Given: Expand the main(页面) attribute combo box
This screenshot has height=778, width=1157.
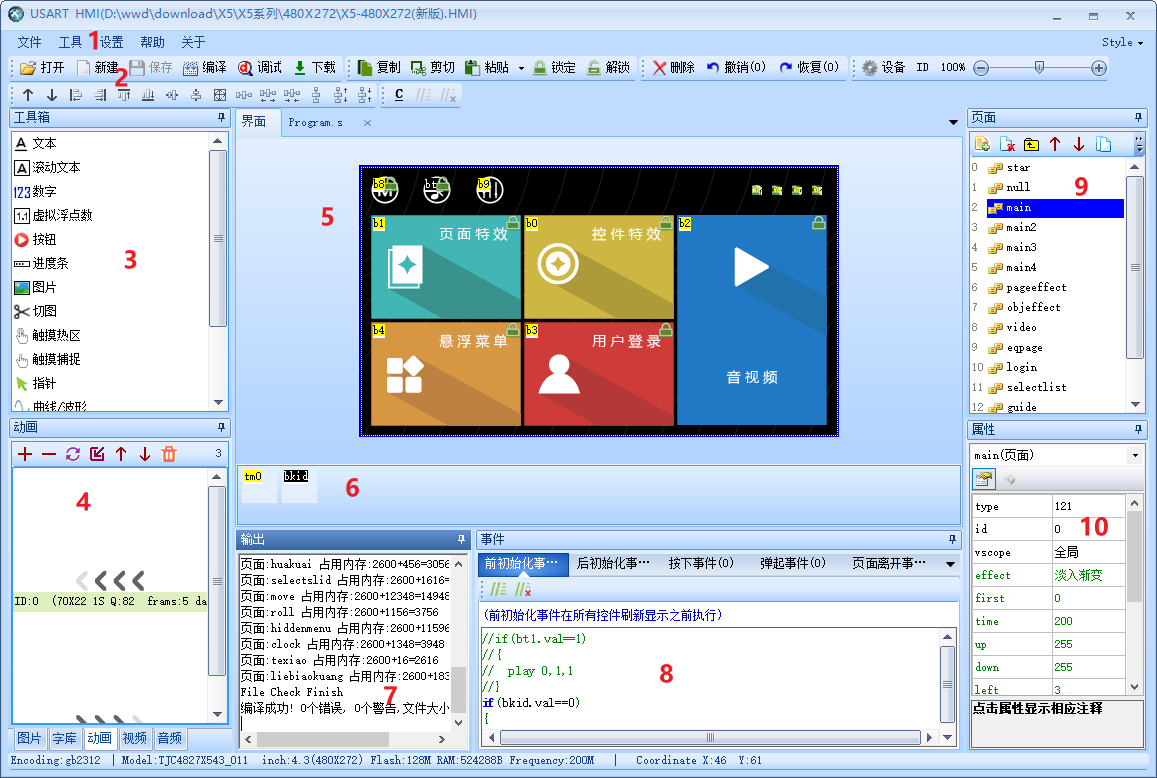Looking at the screenshot, I should [x=1134, y=456].
